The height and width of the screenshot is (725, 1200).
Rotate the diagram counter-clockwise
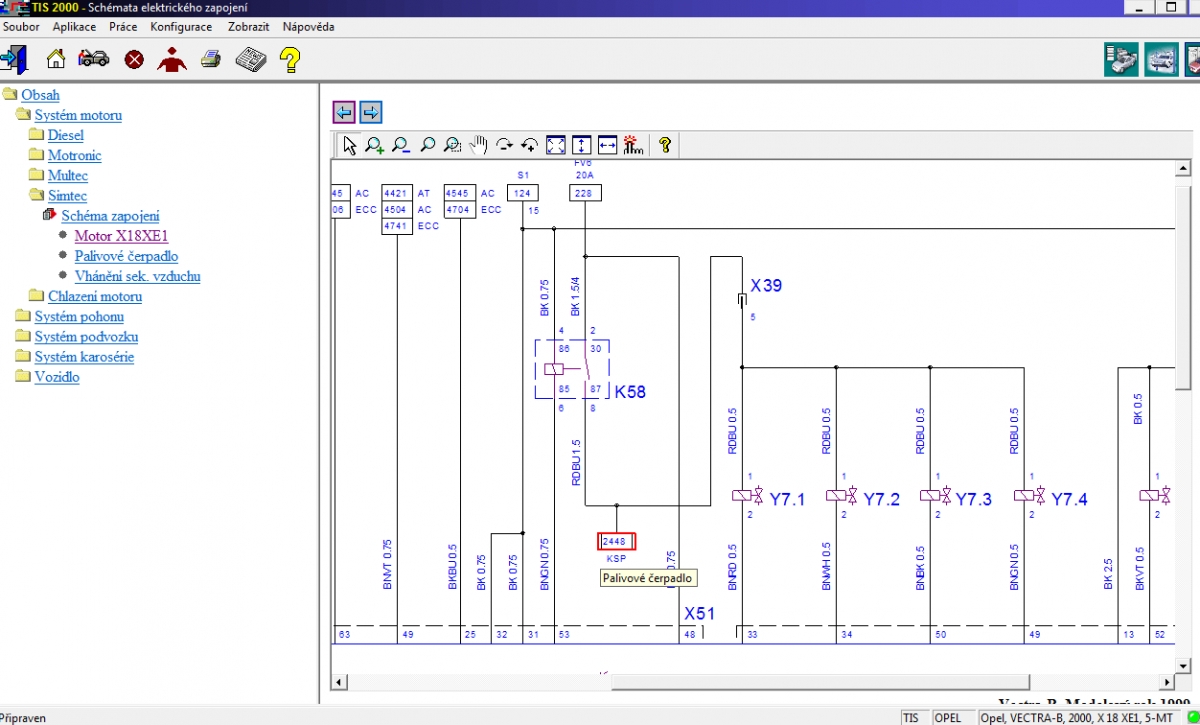530,145
